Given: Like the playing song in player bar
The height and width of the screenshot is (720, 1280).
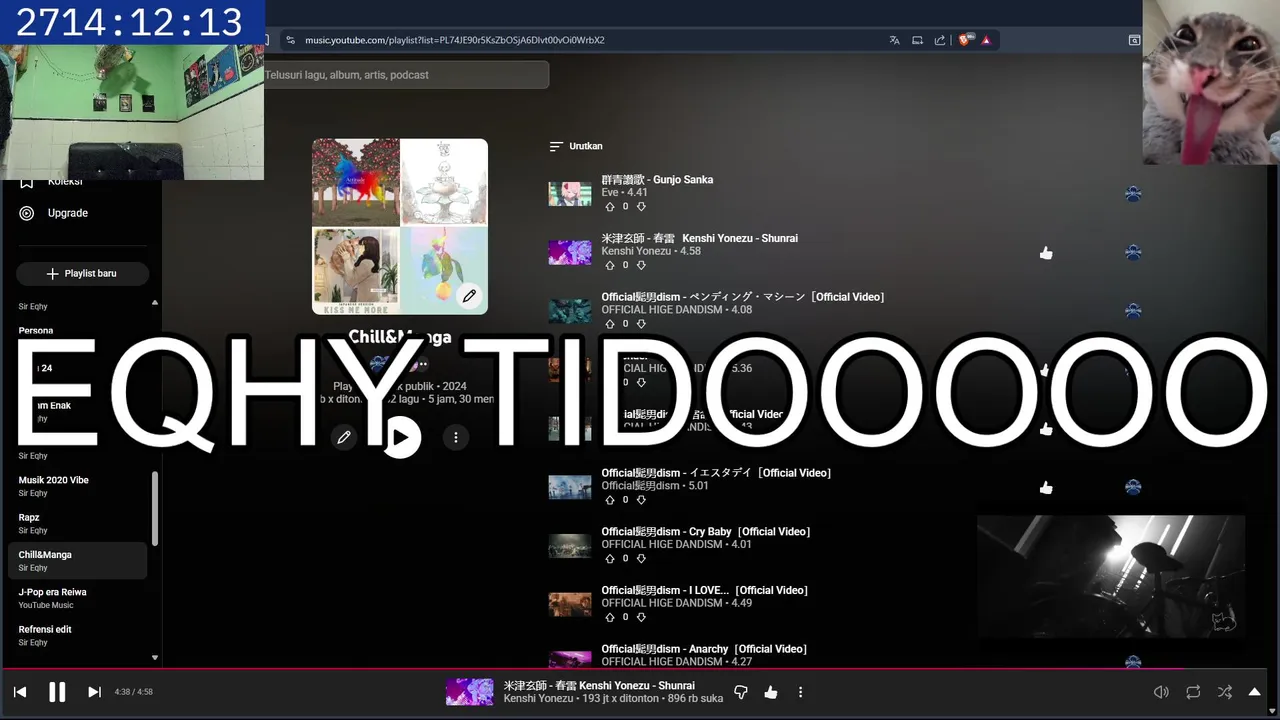Looking at the screenshot, I should tap(771, 692).
